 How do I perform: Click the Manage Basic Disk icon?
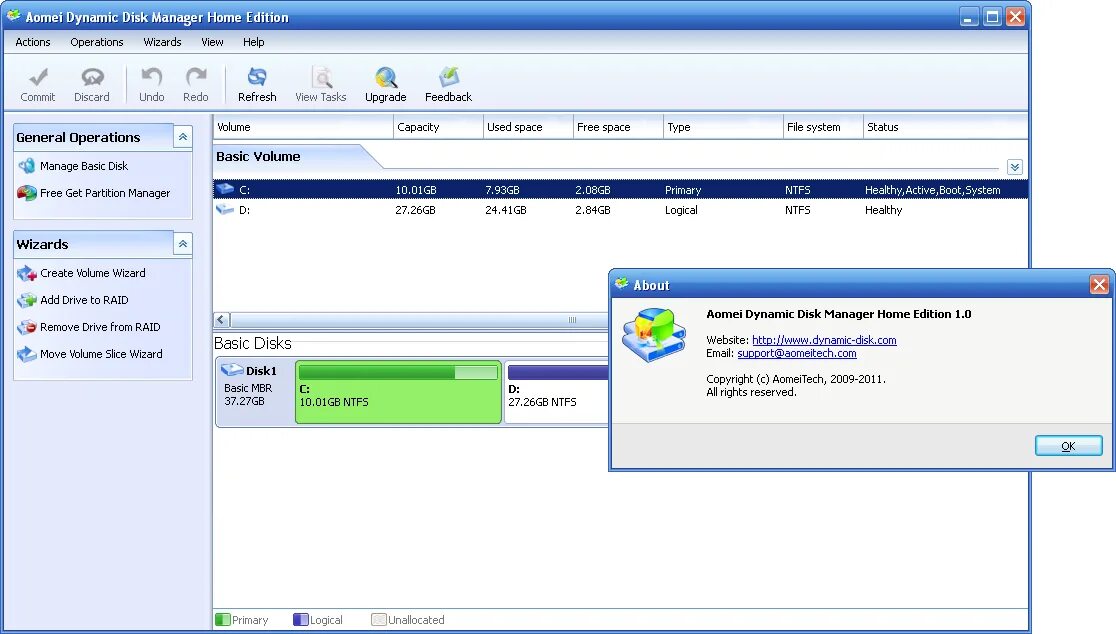pos(27,166)
